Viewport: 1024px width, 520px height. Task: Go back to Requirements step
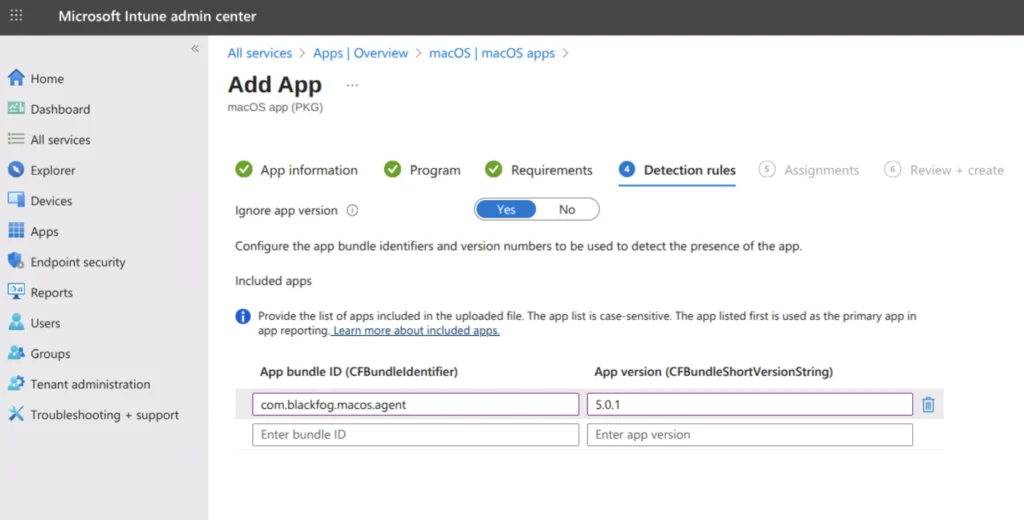551,170
